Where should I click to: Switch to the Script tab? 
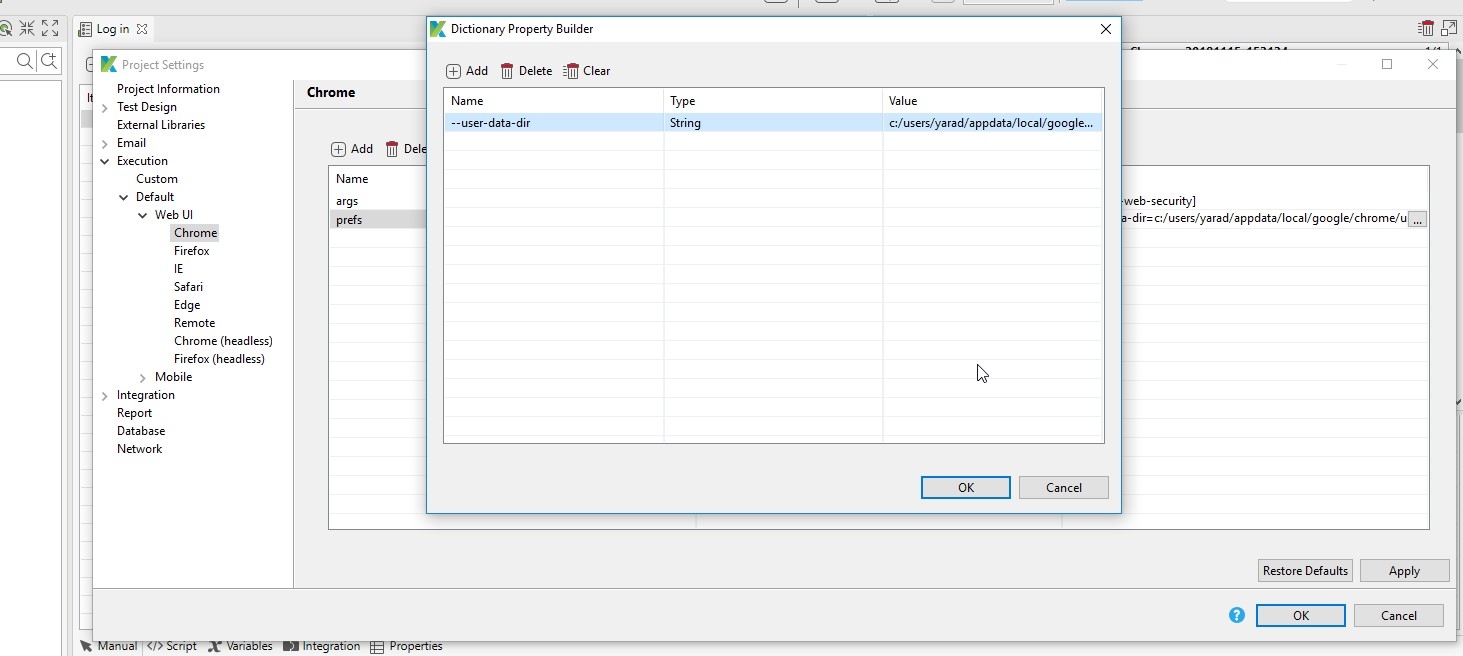click(x=172, y=646)
